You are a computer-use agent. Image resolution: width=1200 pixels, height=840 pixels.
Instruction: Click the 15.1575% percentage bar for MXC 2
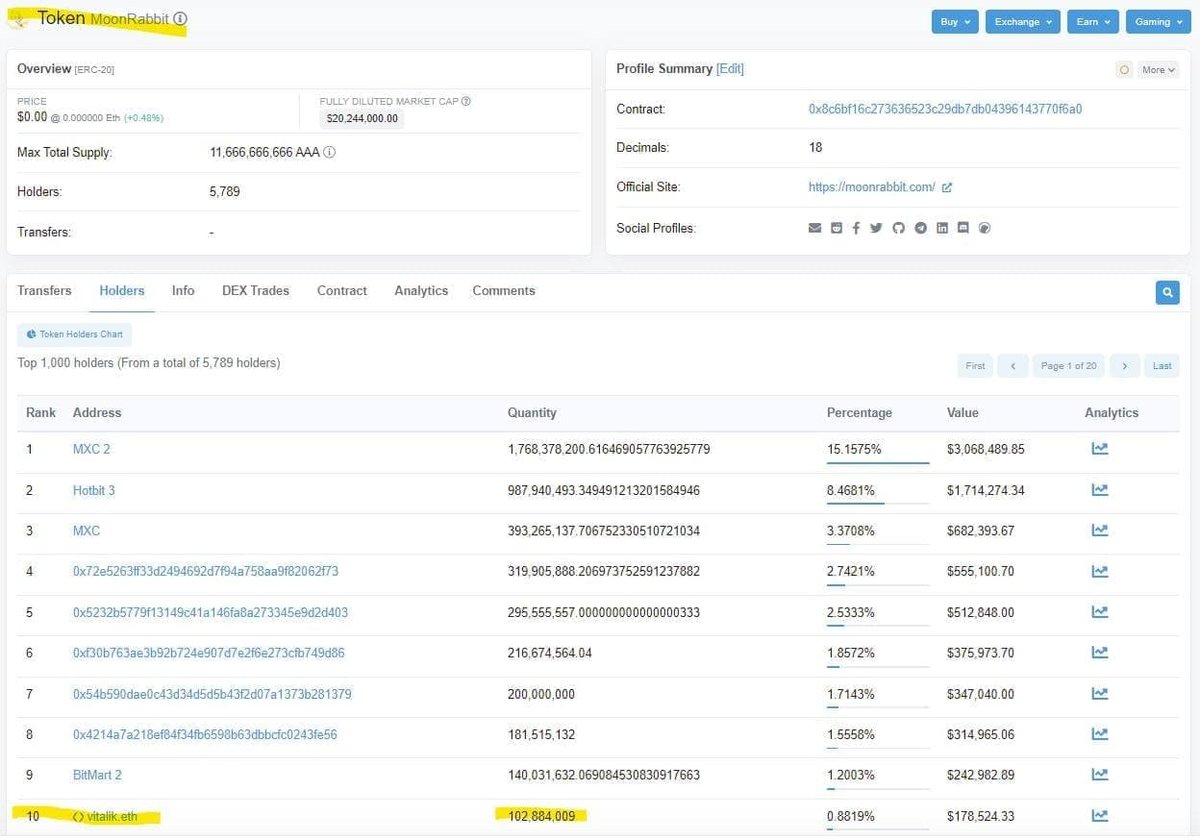coord(878,463)
